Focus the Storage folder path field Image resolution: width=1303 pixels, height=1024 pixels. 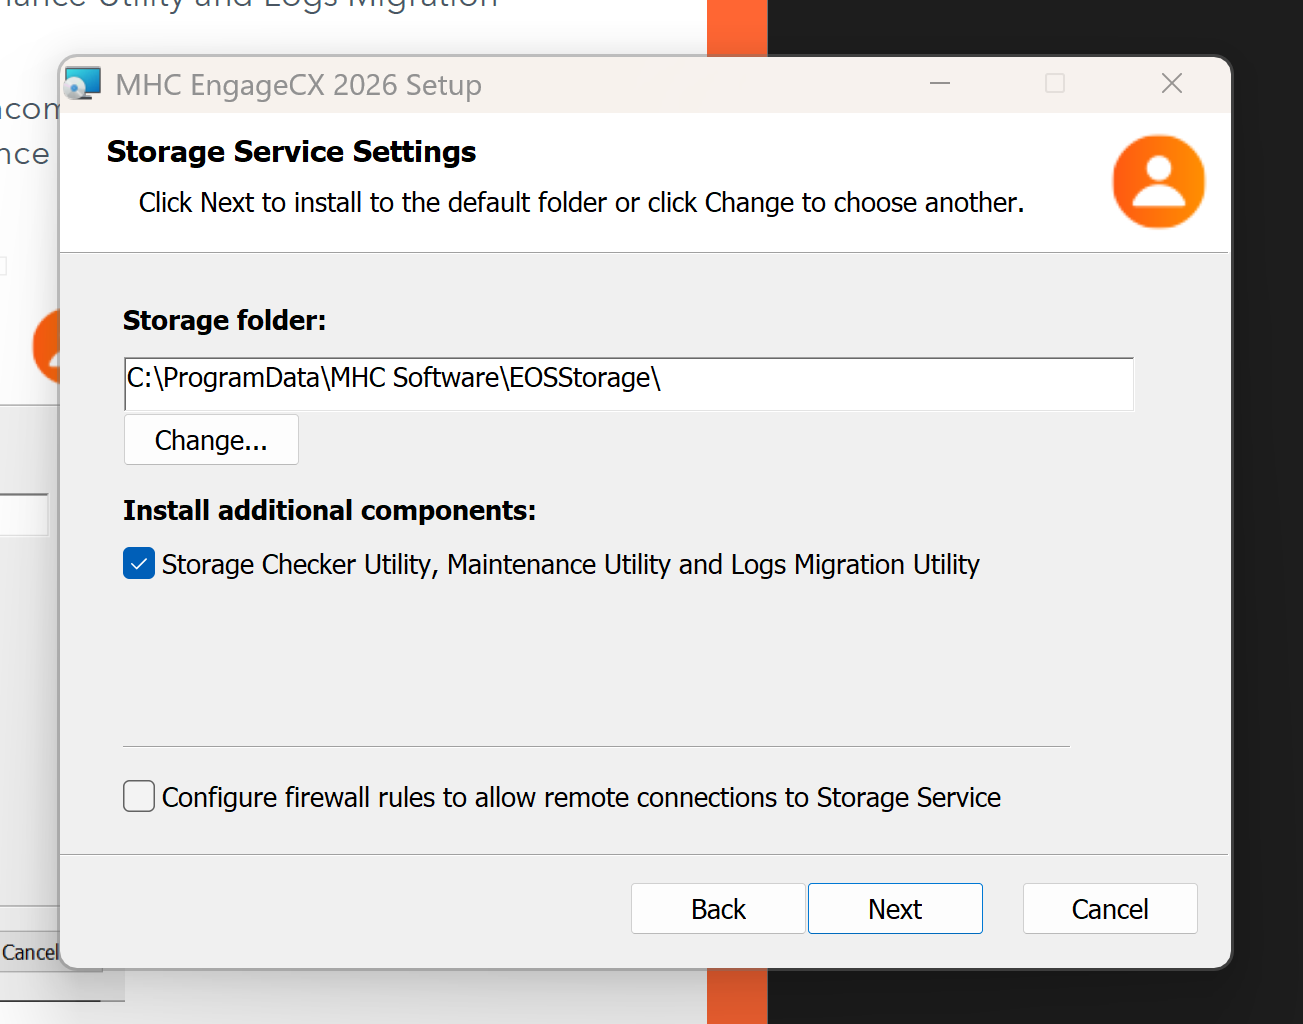pos(629,383)
